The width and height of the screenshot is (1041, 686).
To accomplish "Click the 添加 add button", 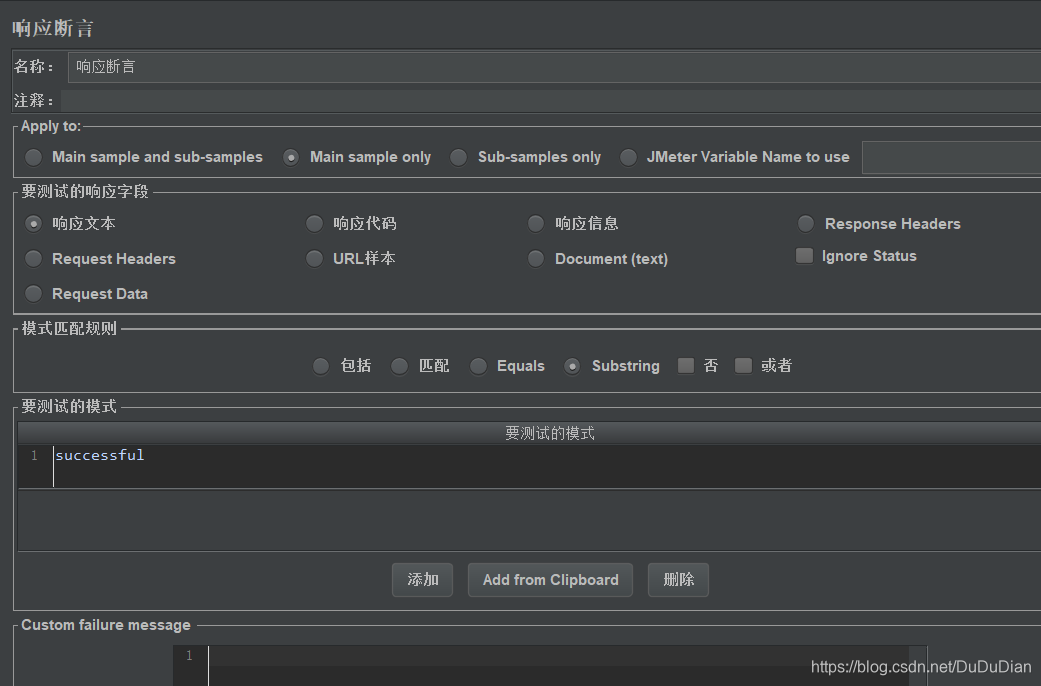I will pos(422,580).
